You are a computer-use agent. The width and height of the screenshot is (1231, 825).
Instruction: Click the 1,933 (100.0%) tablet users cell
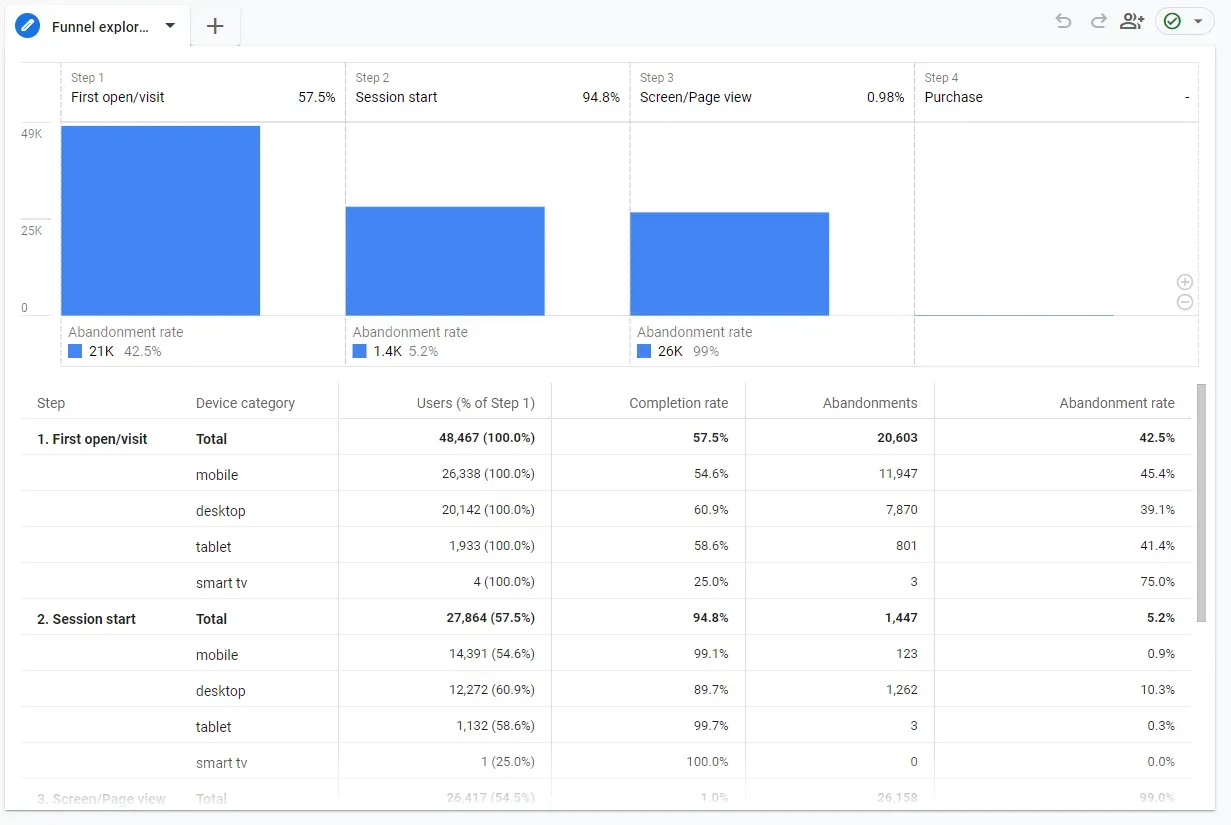click(x=492, y=546)
